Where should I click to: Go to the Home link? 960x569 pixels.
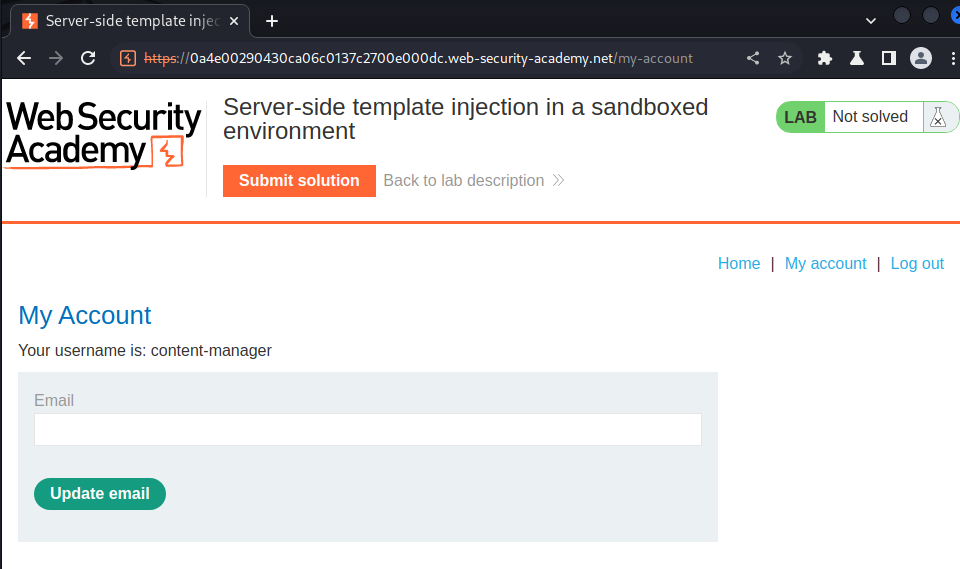[739, 263]
